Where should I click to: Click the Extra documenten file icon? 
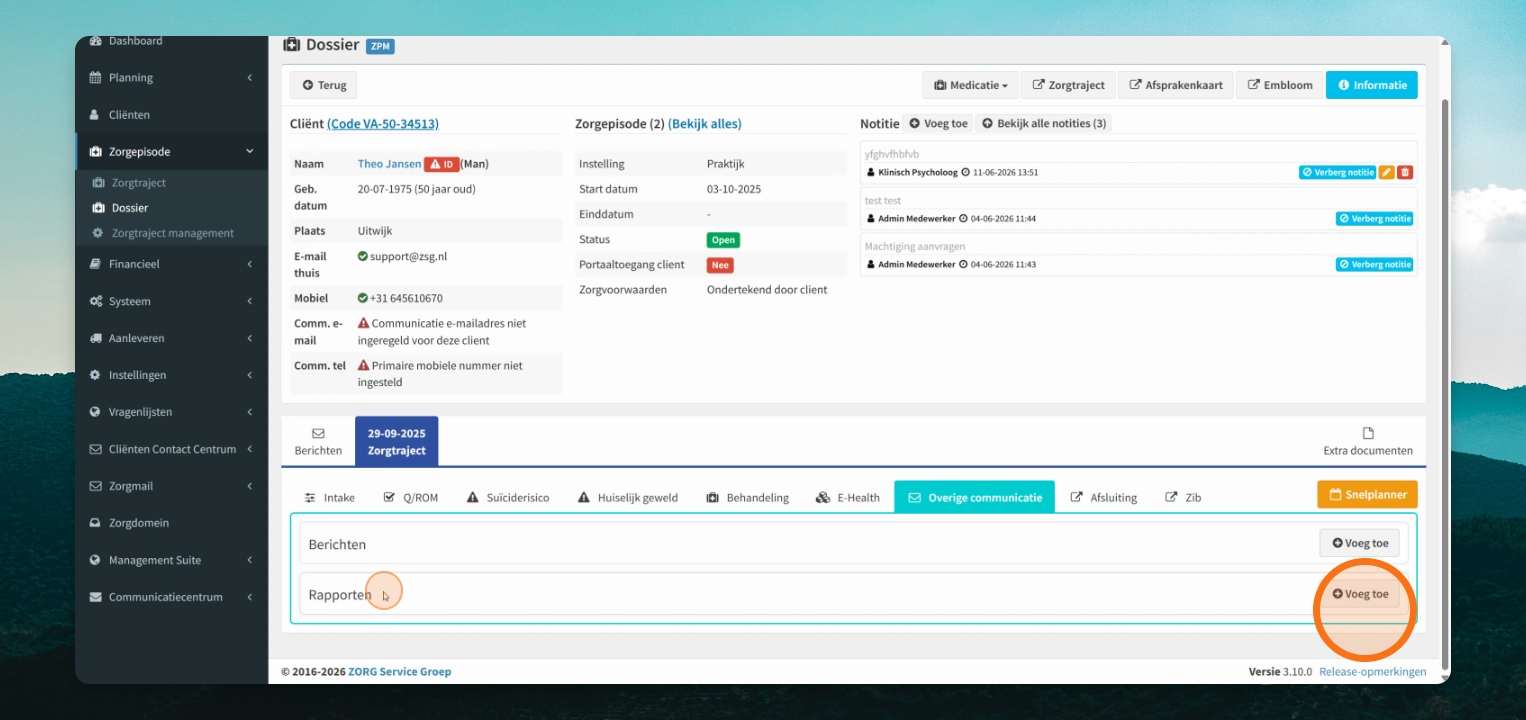[1368, 433]
